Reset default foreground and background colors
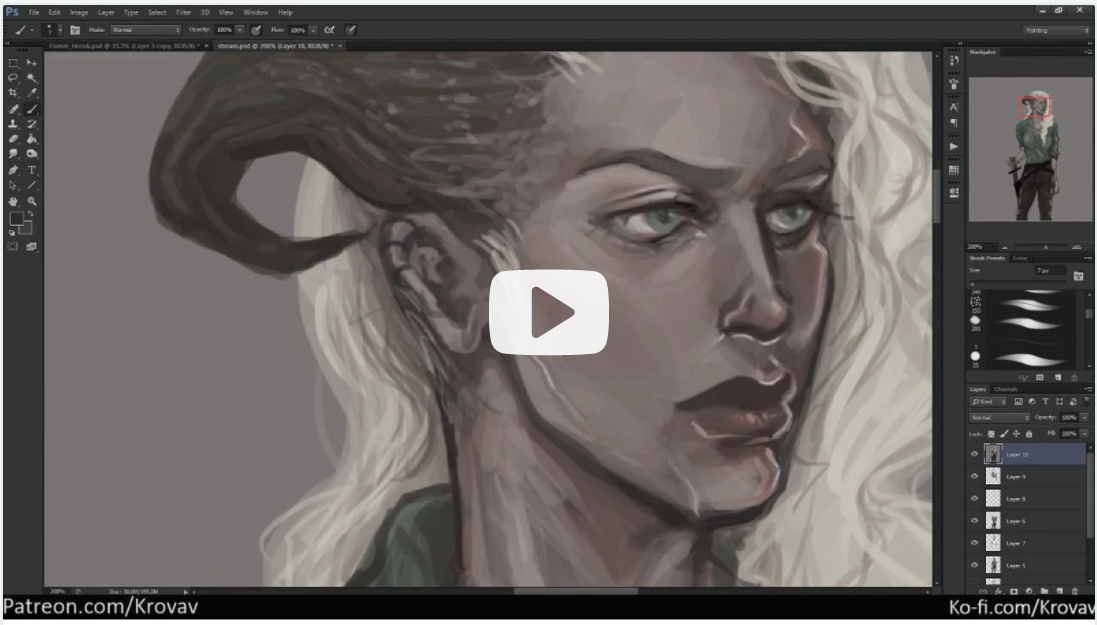This screenshot has width=1097, height=625. (x=12, y=232)
